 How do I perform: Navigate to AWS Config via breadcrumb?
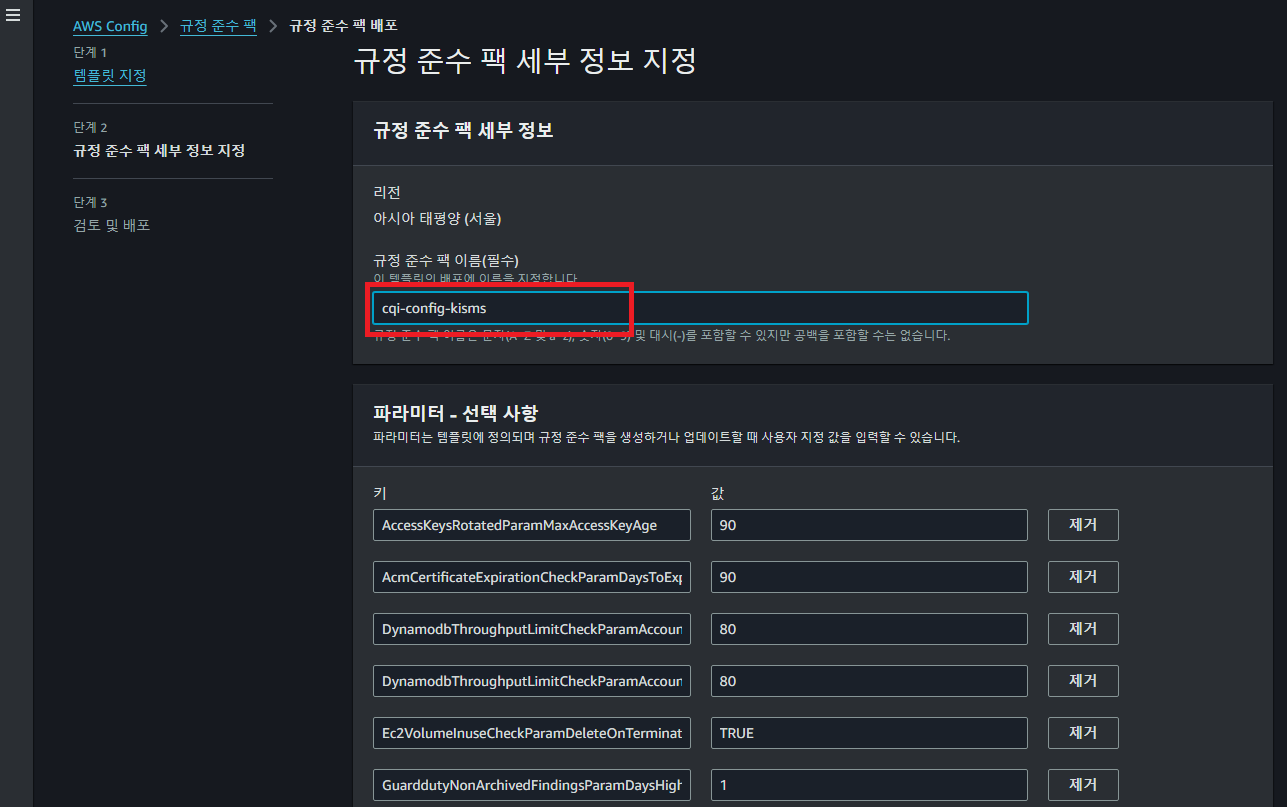pyautogui.click(x=109, y=26)
